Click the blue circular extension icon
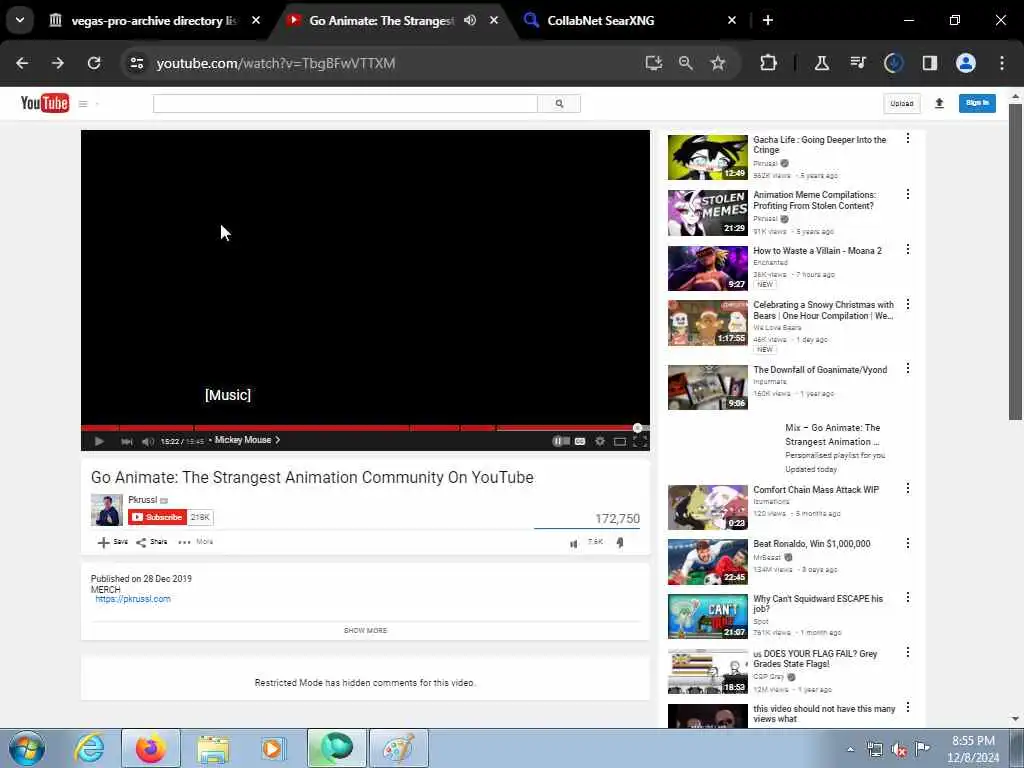 (x=893, y=63)
